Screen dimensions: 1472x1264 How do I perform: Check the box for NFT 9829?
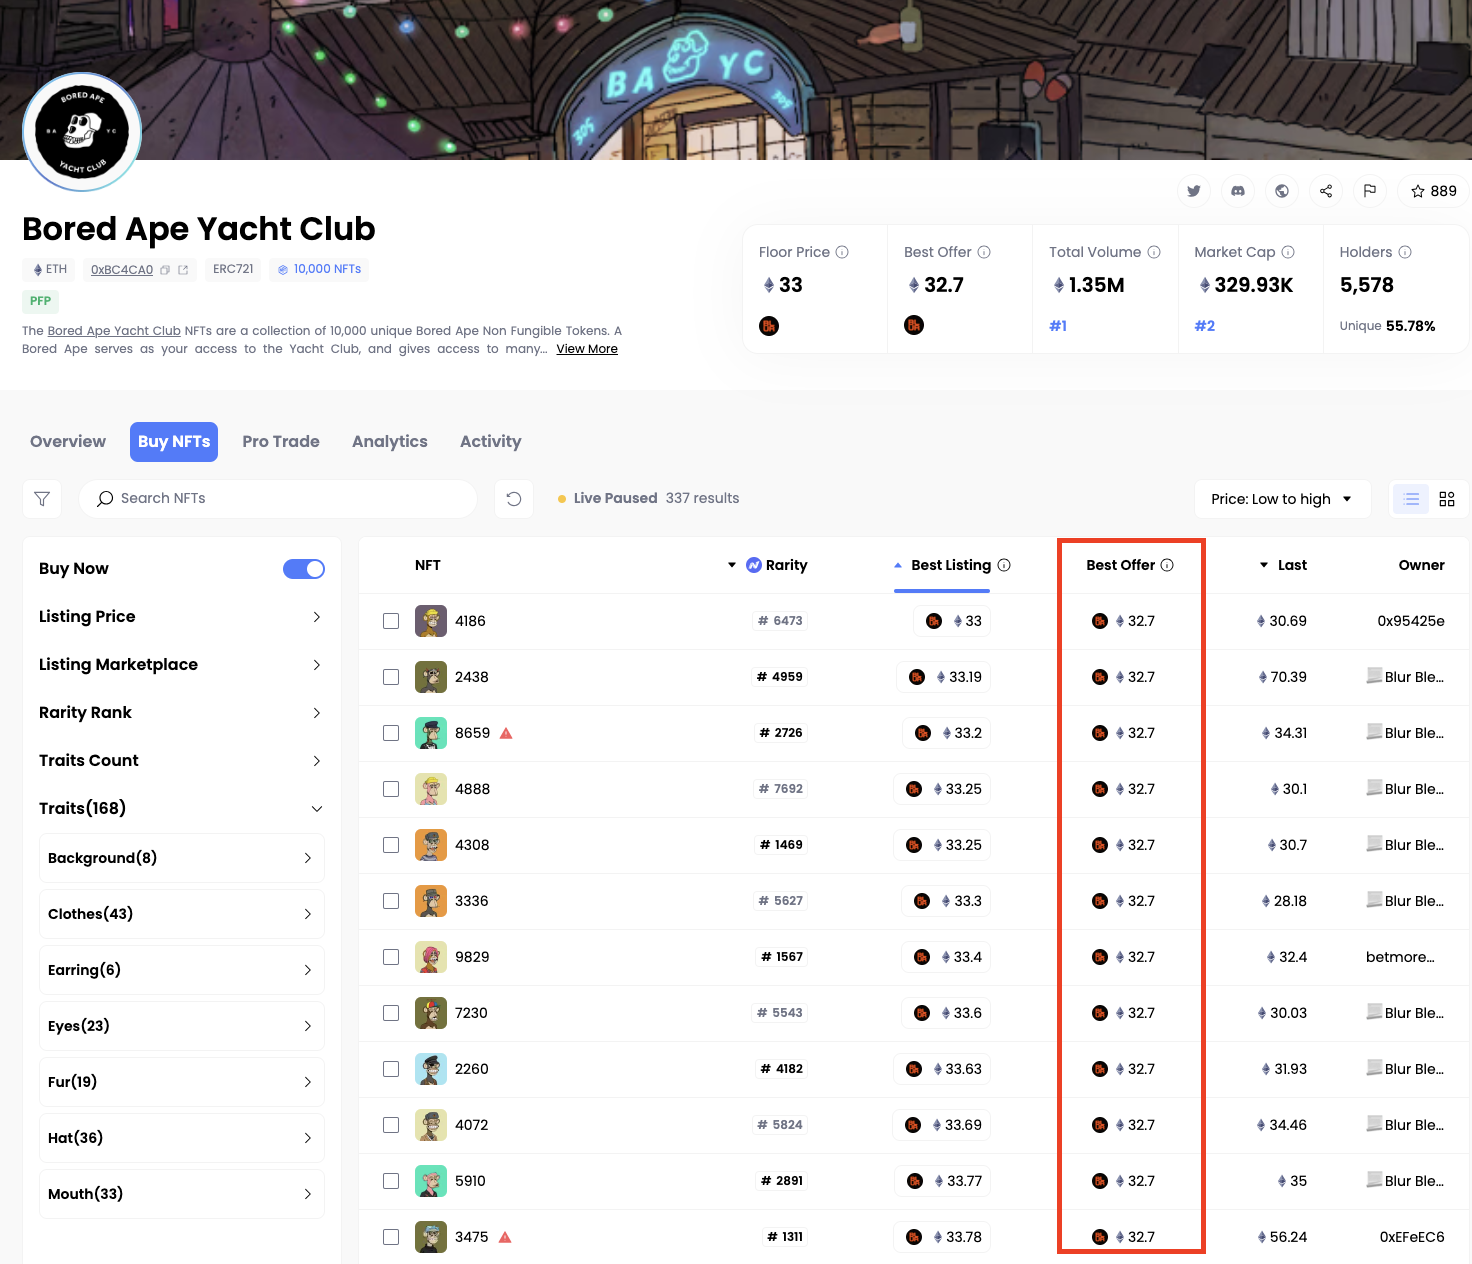tap(391, 957)
